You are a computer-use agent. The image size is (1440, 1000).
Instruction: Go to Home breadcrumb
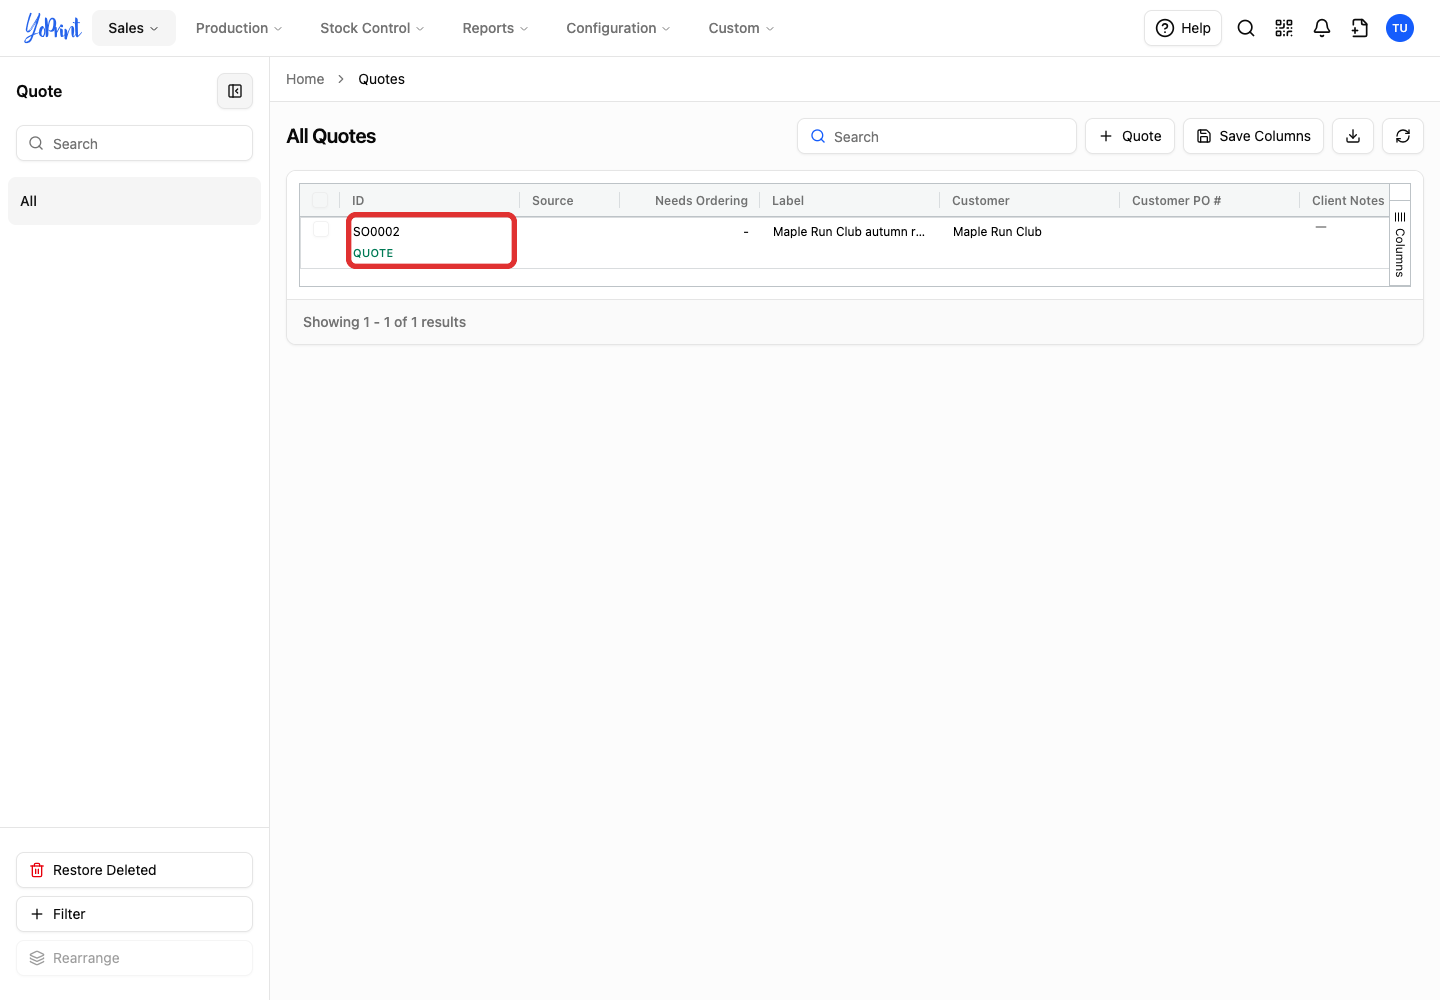305,79
